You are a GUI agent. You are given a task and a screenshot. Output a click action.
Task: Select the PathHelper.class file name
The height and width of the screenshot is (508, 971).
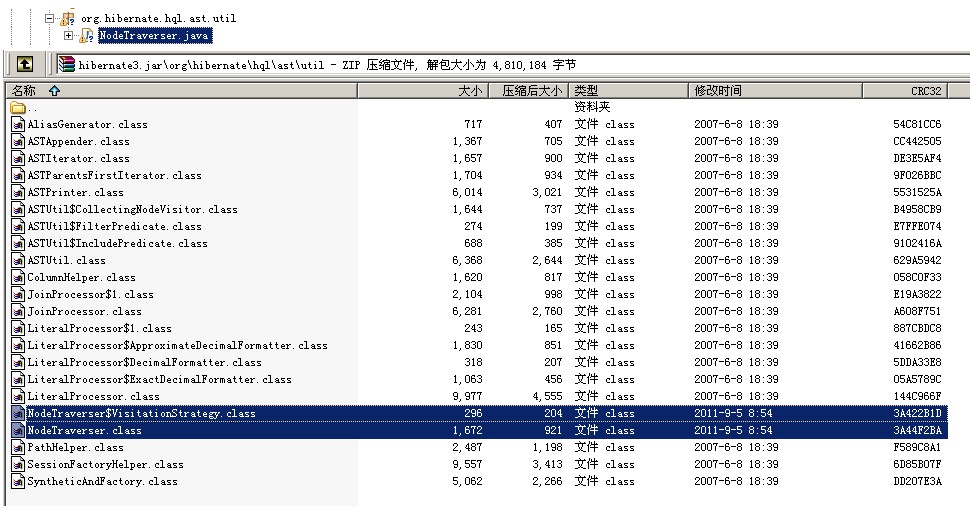[x=76, y=447]
